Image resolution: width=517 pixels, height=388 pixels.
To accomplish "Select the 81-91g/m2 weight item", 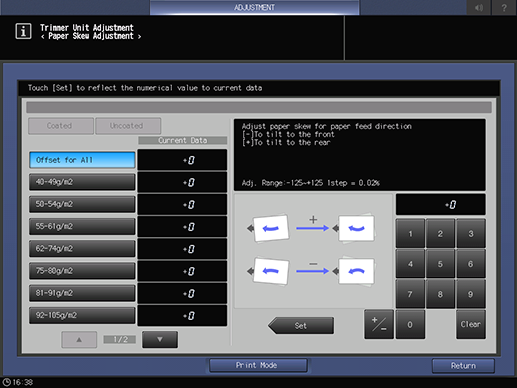I will coord(82,293).
